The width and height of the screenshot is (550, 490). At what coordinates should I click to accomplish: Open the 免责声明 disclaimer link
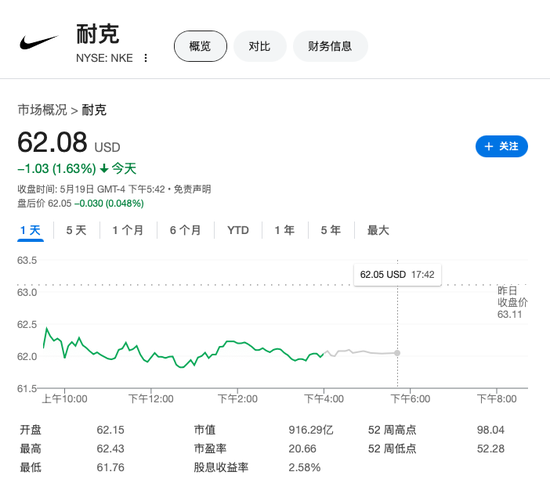click(x=192, y=189)
